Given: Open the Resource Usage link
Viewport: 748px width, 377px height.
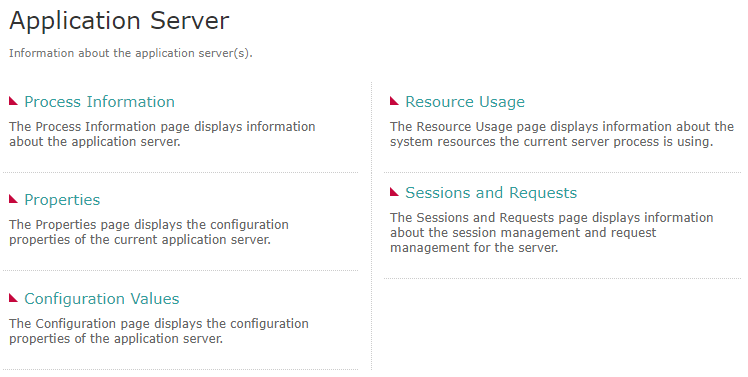Looking at the screenshot, I should tap(465, 102).
